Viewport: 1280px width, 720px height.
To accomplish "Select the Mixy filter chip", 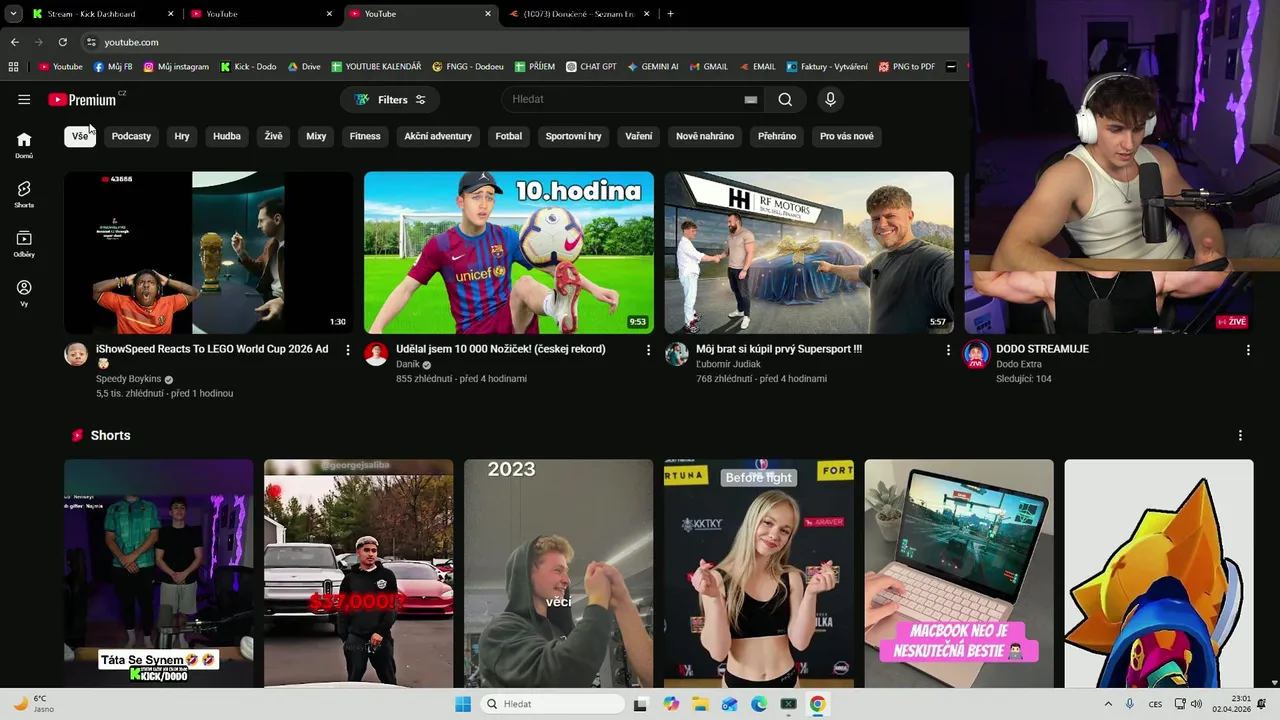I will pyautogui.click(x=316, y=136).
